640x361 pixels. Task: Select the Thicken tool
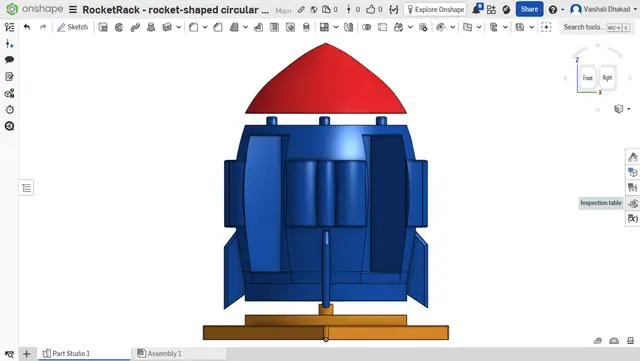(x=167, y=27)
